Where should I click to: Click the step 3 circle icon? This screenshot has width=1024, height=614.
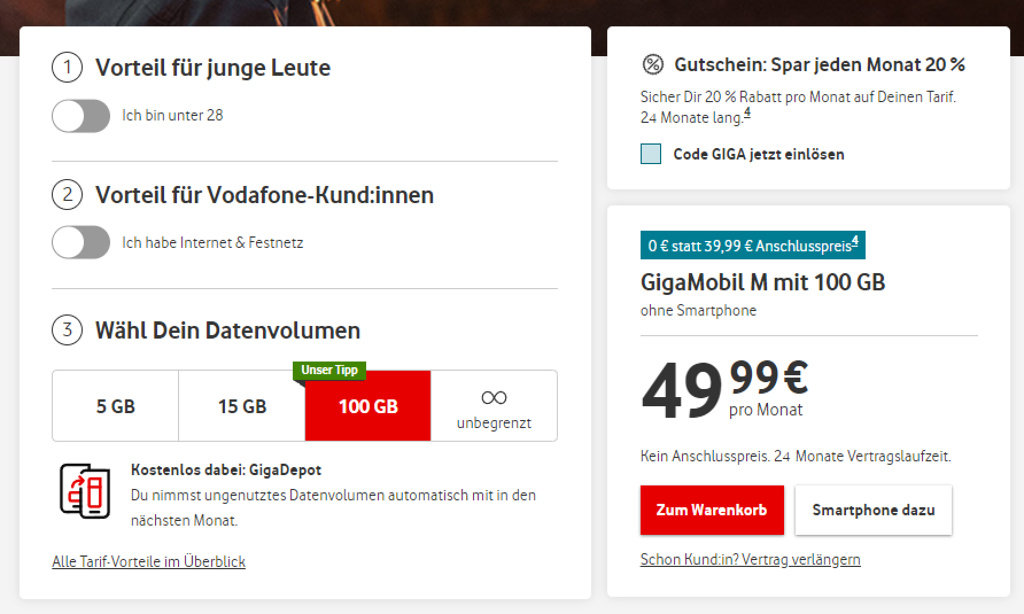point(67,330)
